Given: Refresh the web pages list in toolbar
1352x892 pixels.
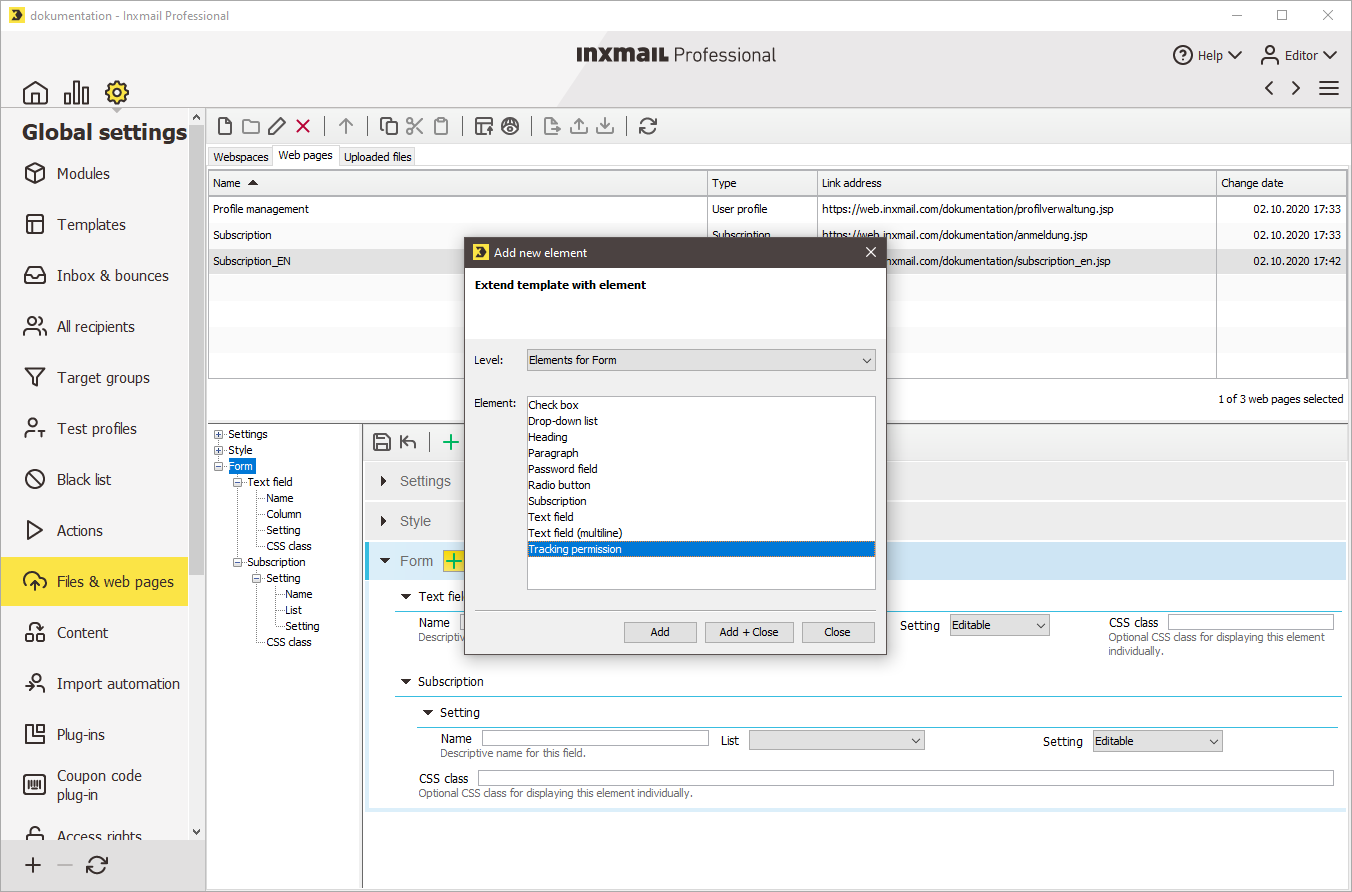Looking at the screenshot, I should 648,126.
